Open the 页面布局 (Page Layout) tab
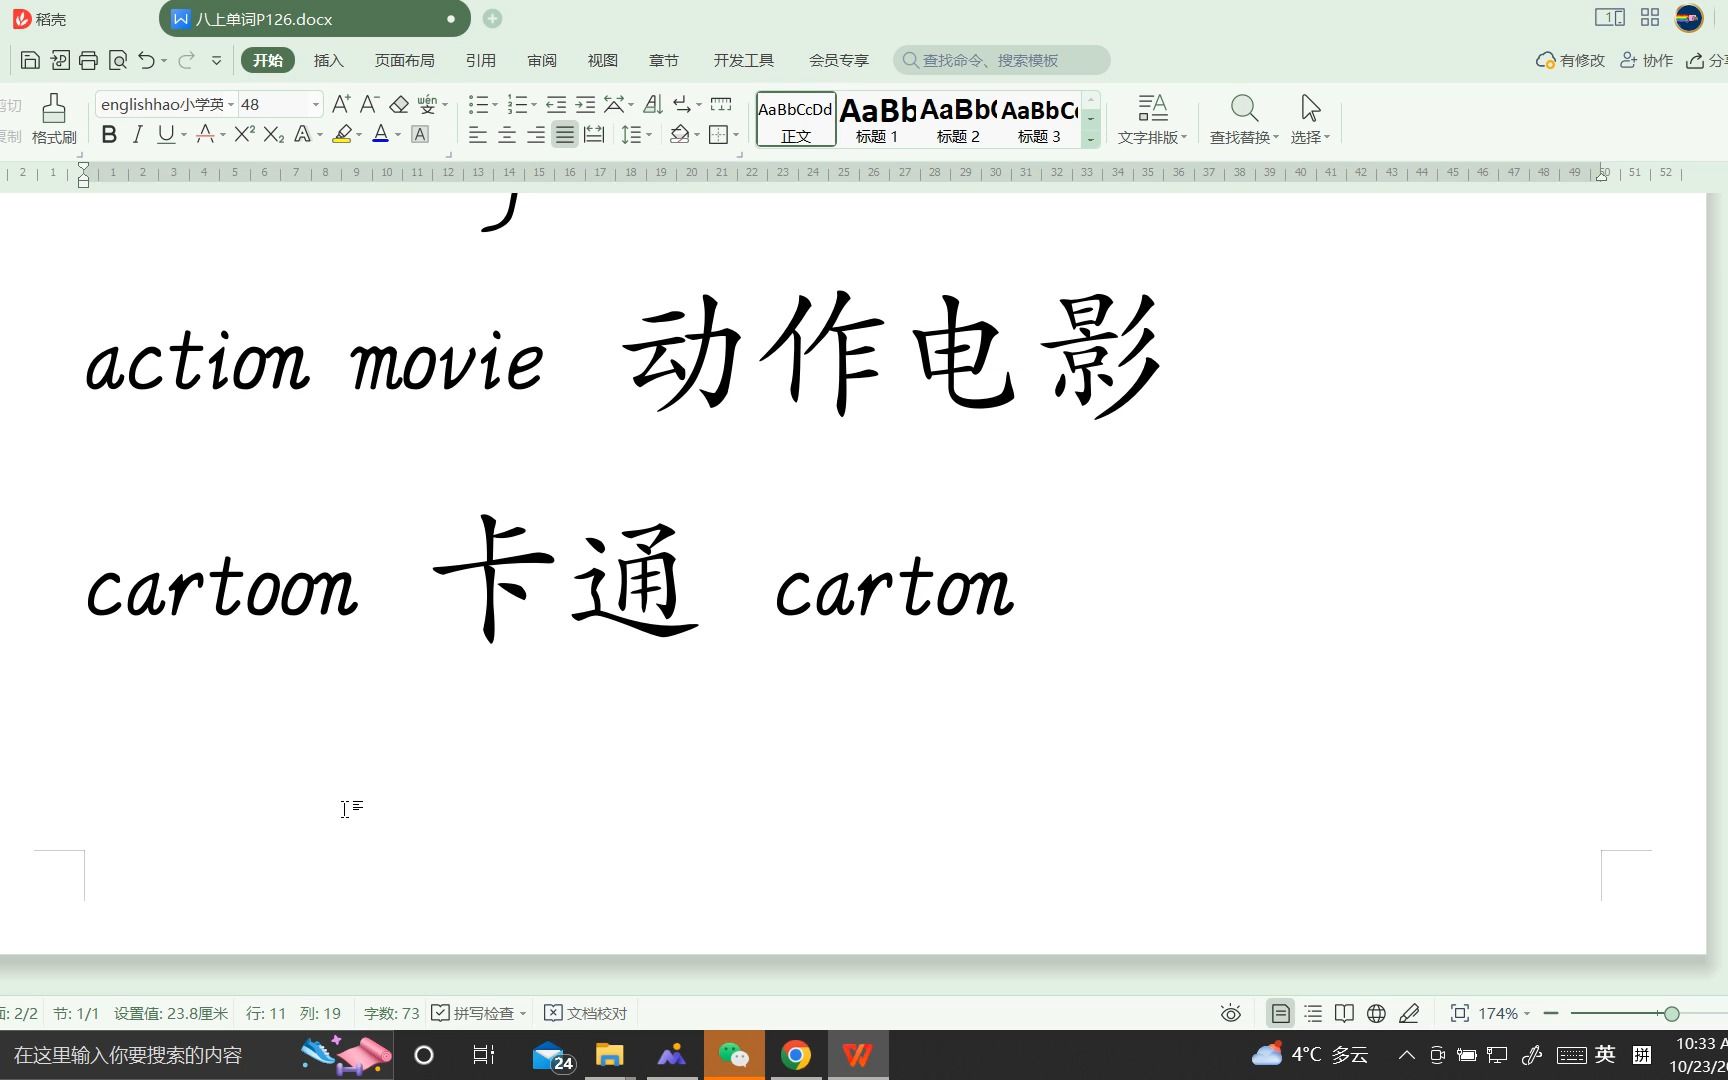Image resolution: width=1728 pixels, height=1080 pixels. [x=404, y=61]
